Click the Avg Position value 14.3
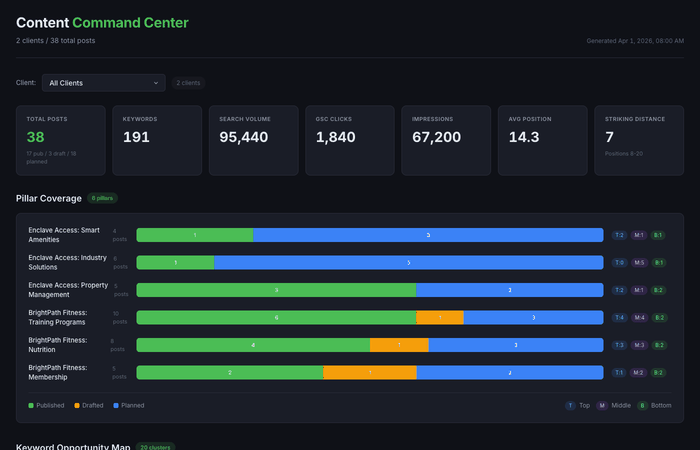Viewport: 700px width, 450px height. pyautogui.click(x=524, y=137)
